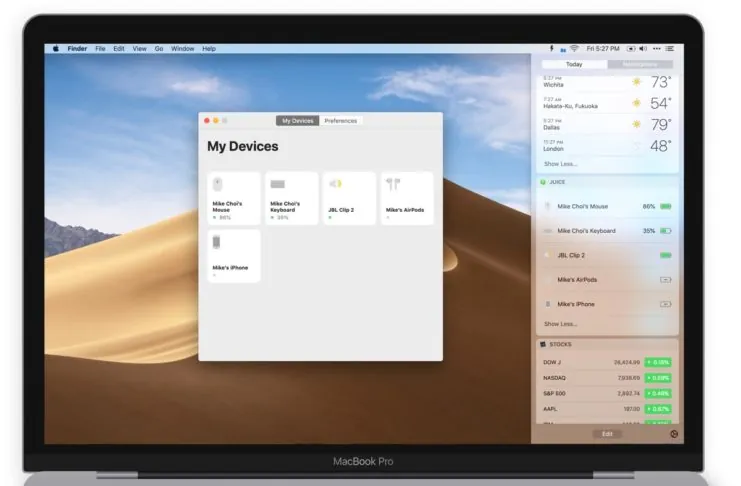The width and height of the screenshot is (741, 486).
Task: Open the Window menu
Action: click(182, 48)
